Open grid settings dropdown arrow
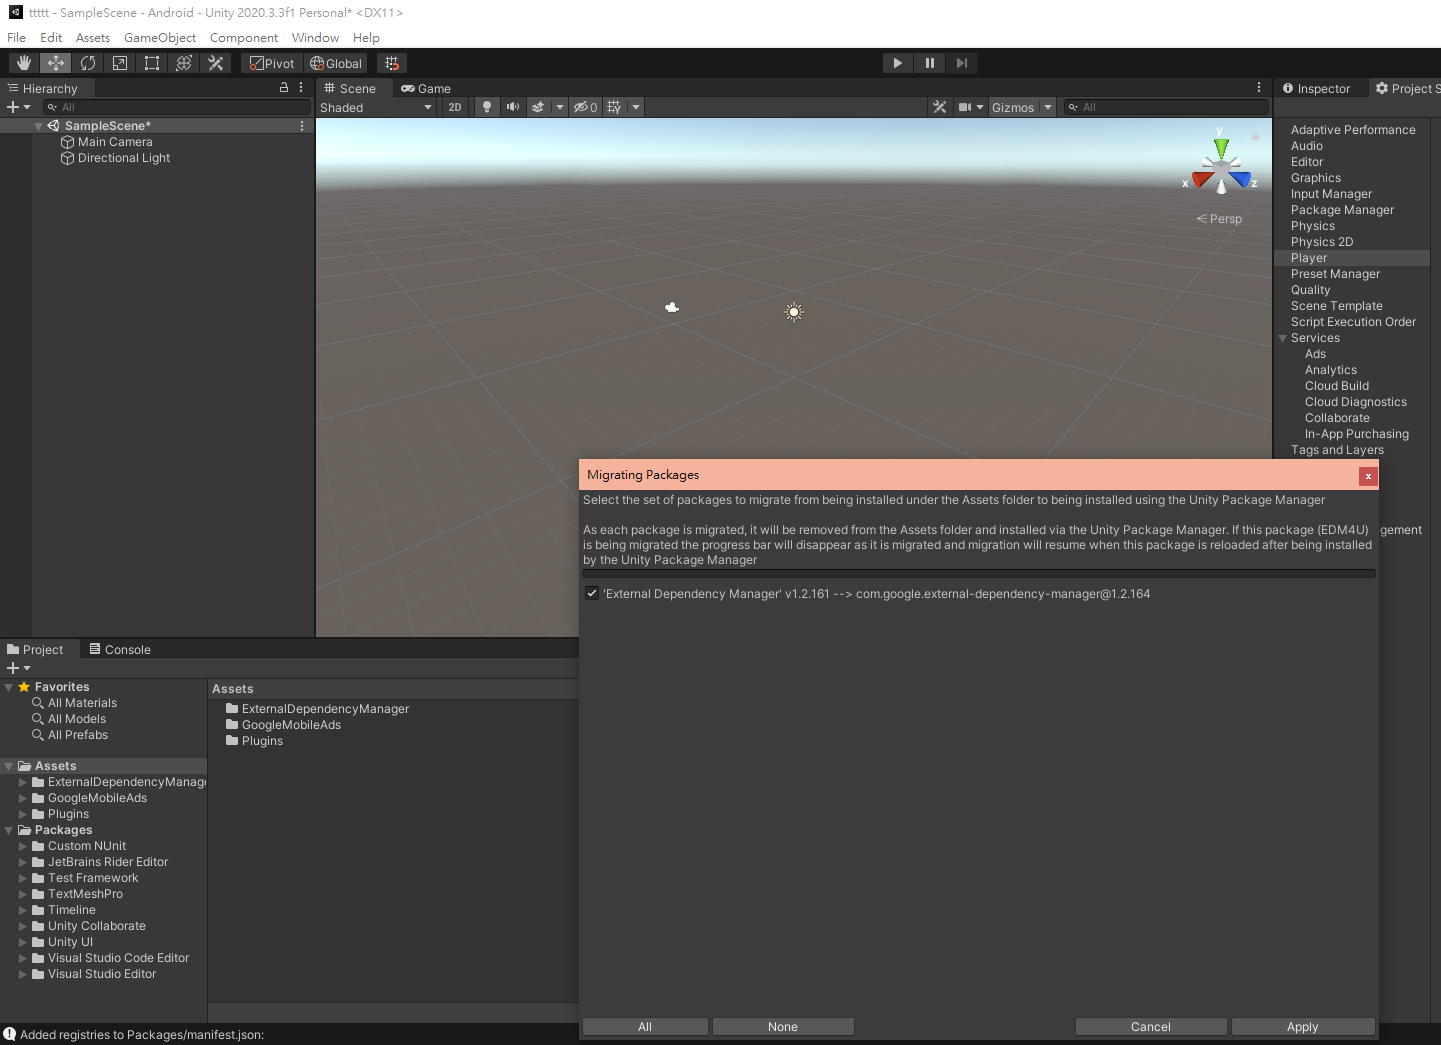 (636, 107)
